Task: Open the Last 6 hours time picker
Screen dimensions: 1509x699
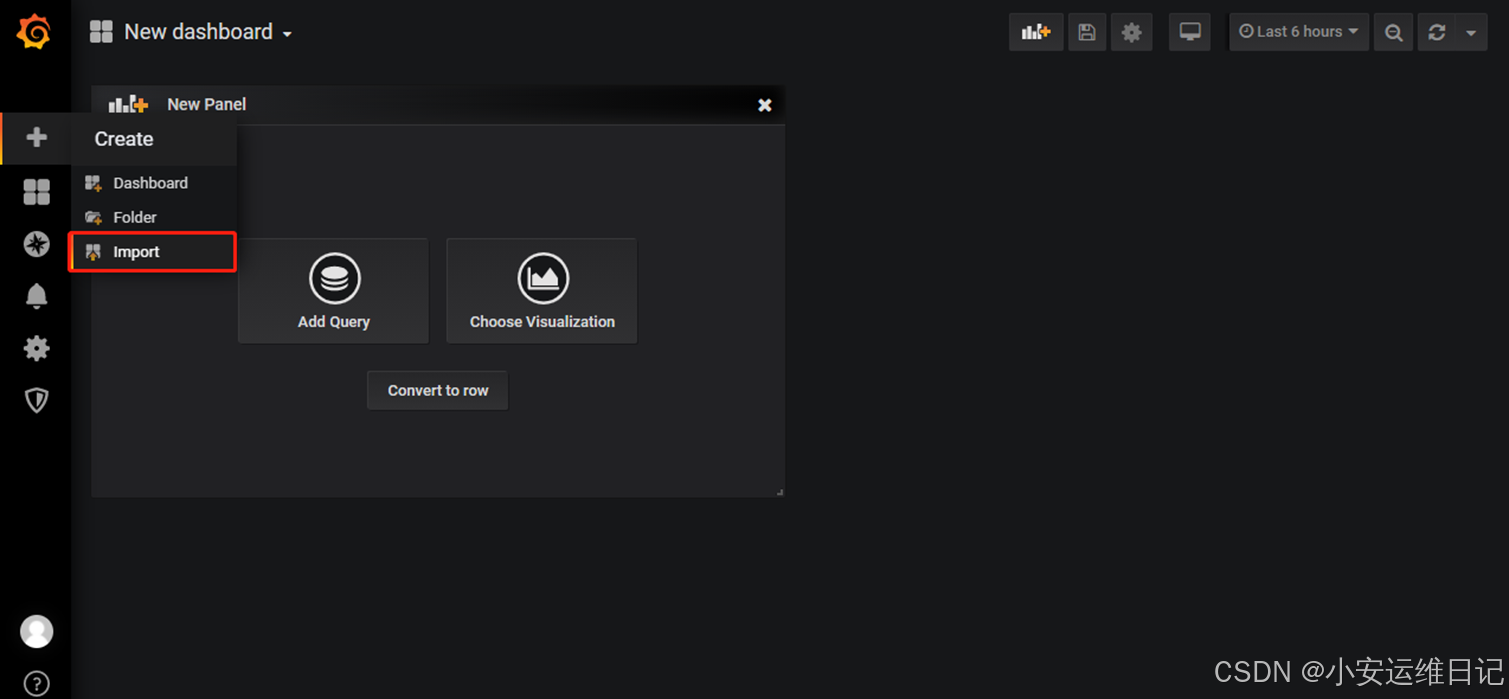Action: pyautogui.click(x=1299, y=32)
